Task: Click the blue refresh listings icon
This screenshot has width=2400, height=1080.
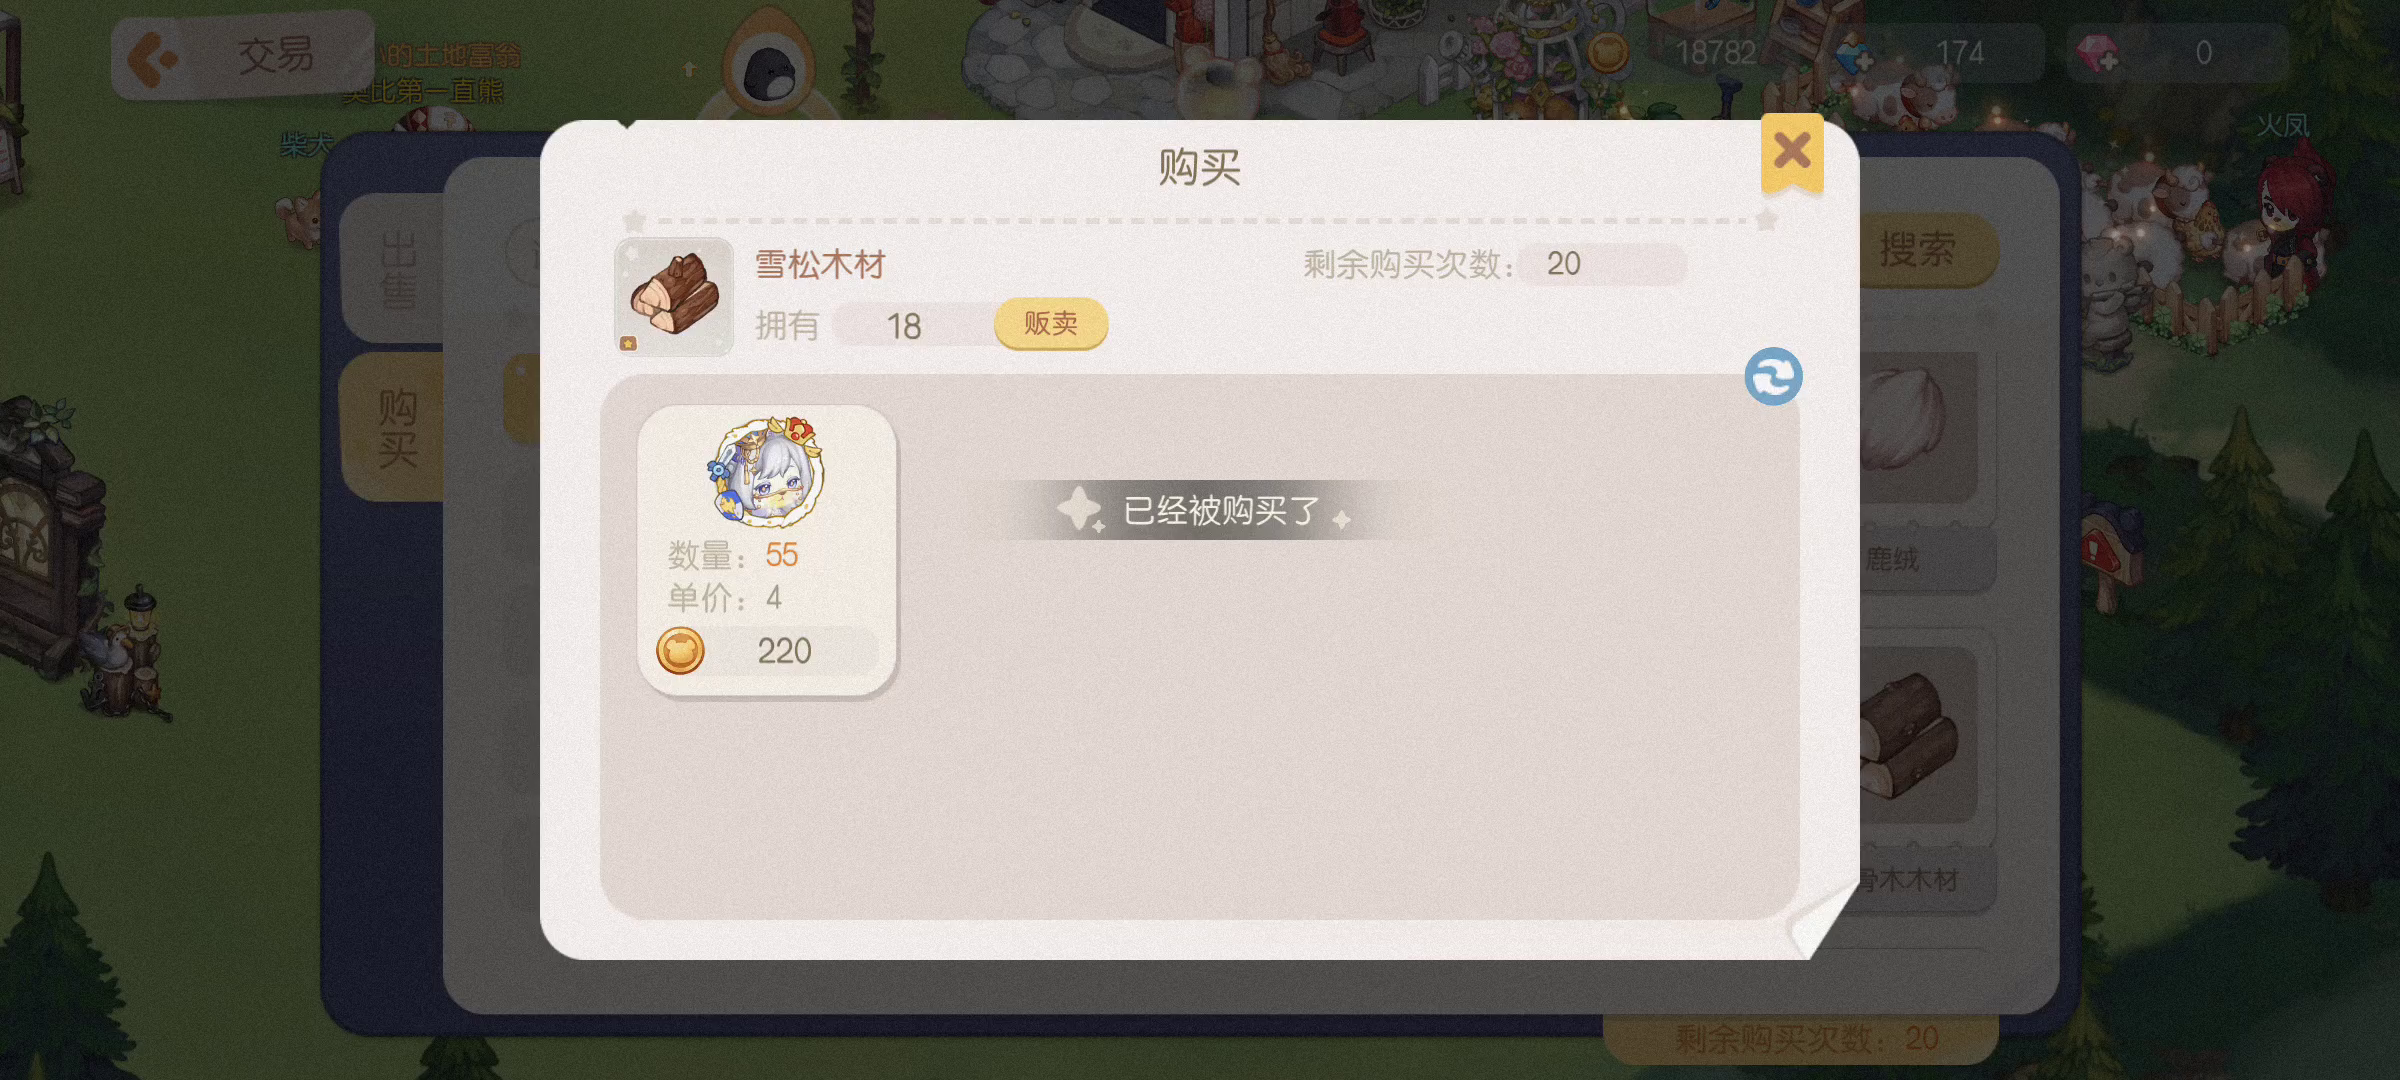Action: [x=1773, y=376]
